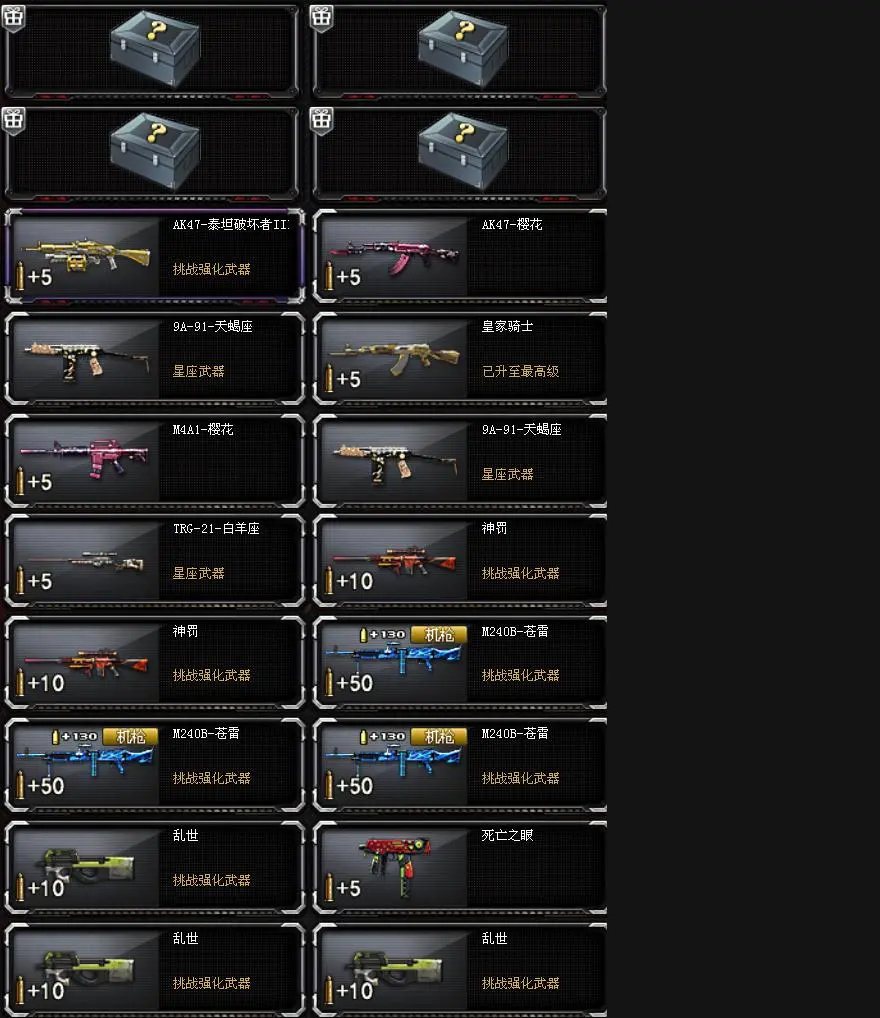Select the 9A-91-天蝎座 item in right column
The image size is (880, 1018).
(460, 460)
